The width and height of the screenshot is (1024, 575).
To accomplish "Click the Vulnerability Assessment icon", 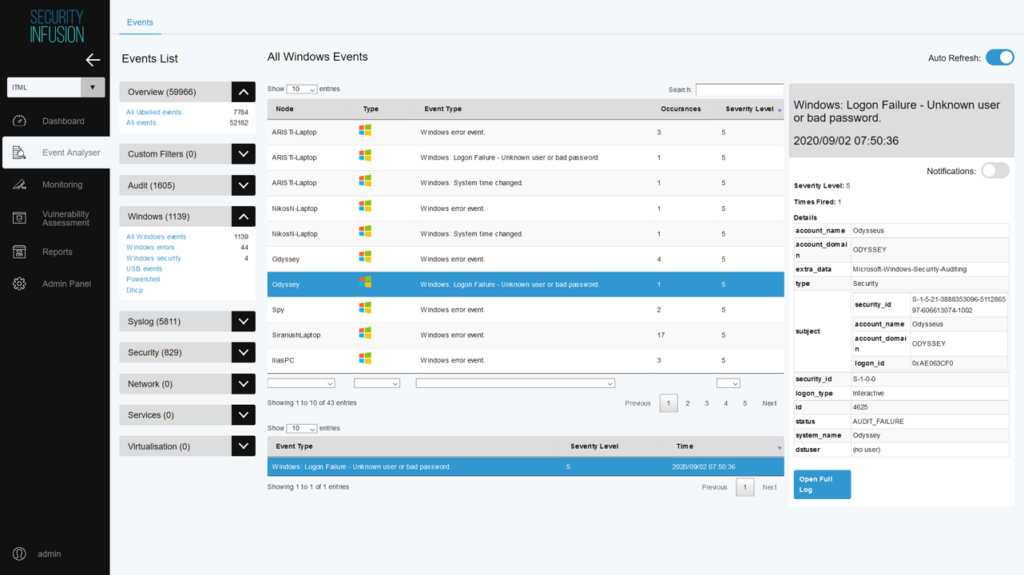I will click(19, 218).
